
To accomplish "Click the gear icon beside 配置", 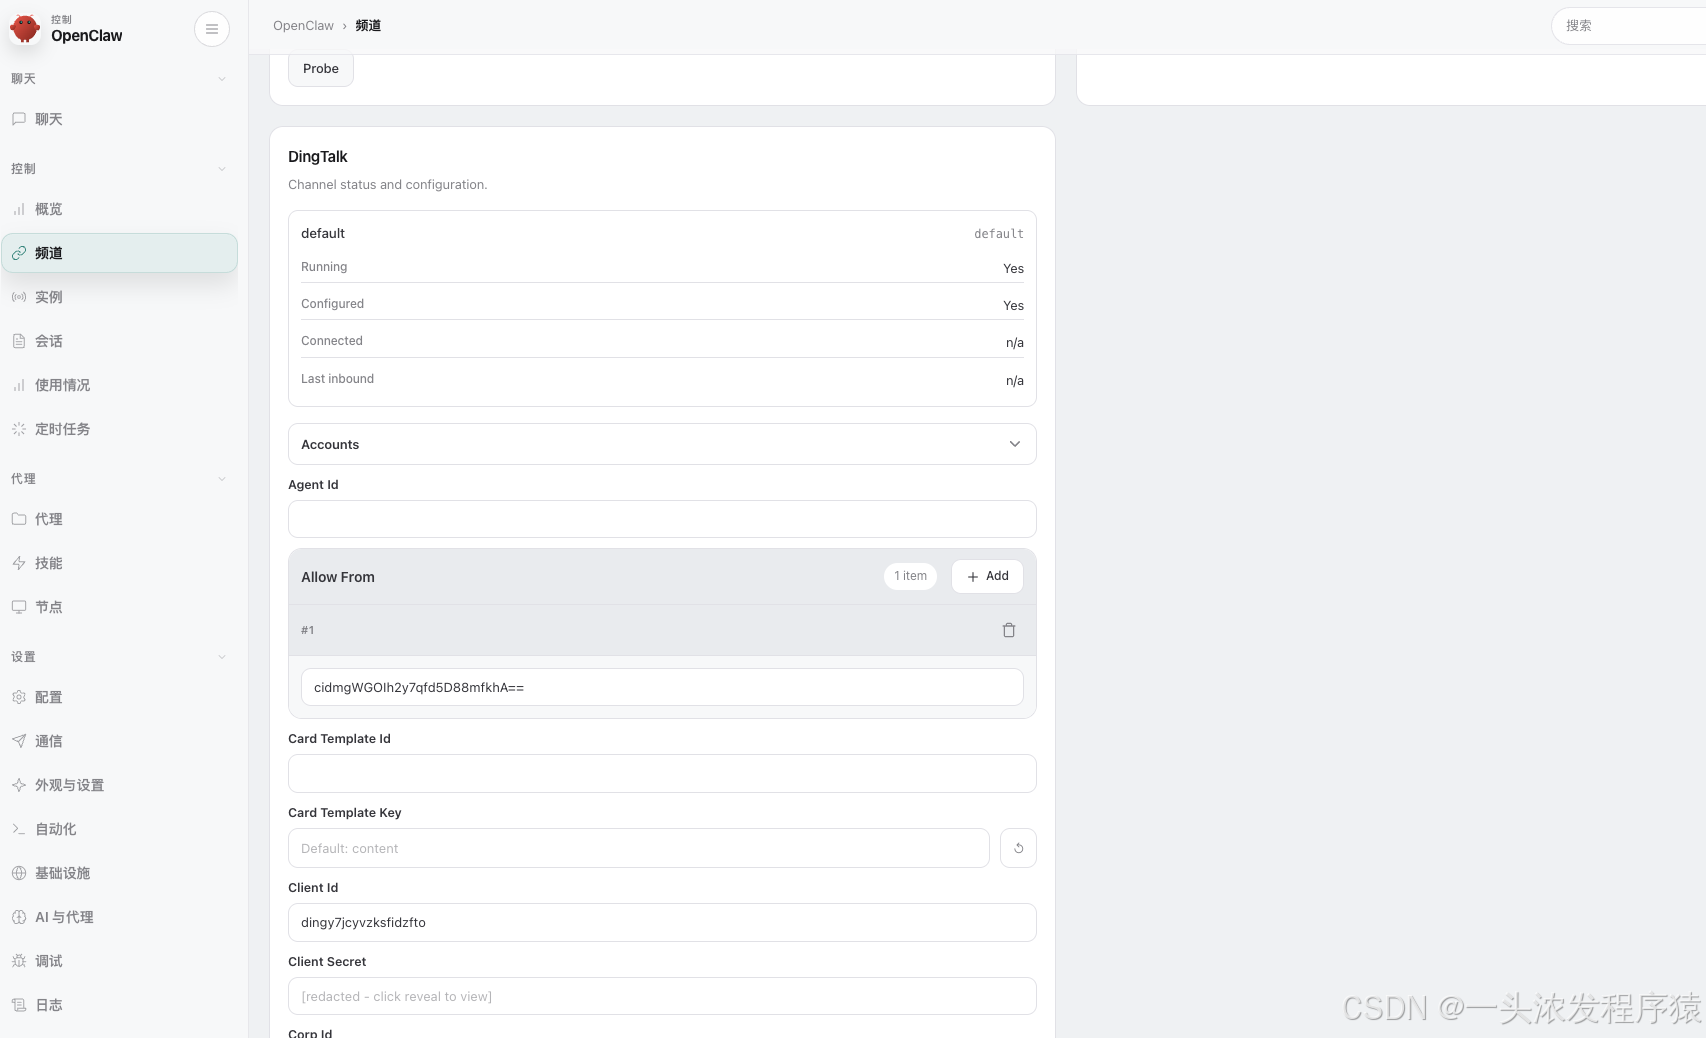I will (x=18, y=697).
